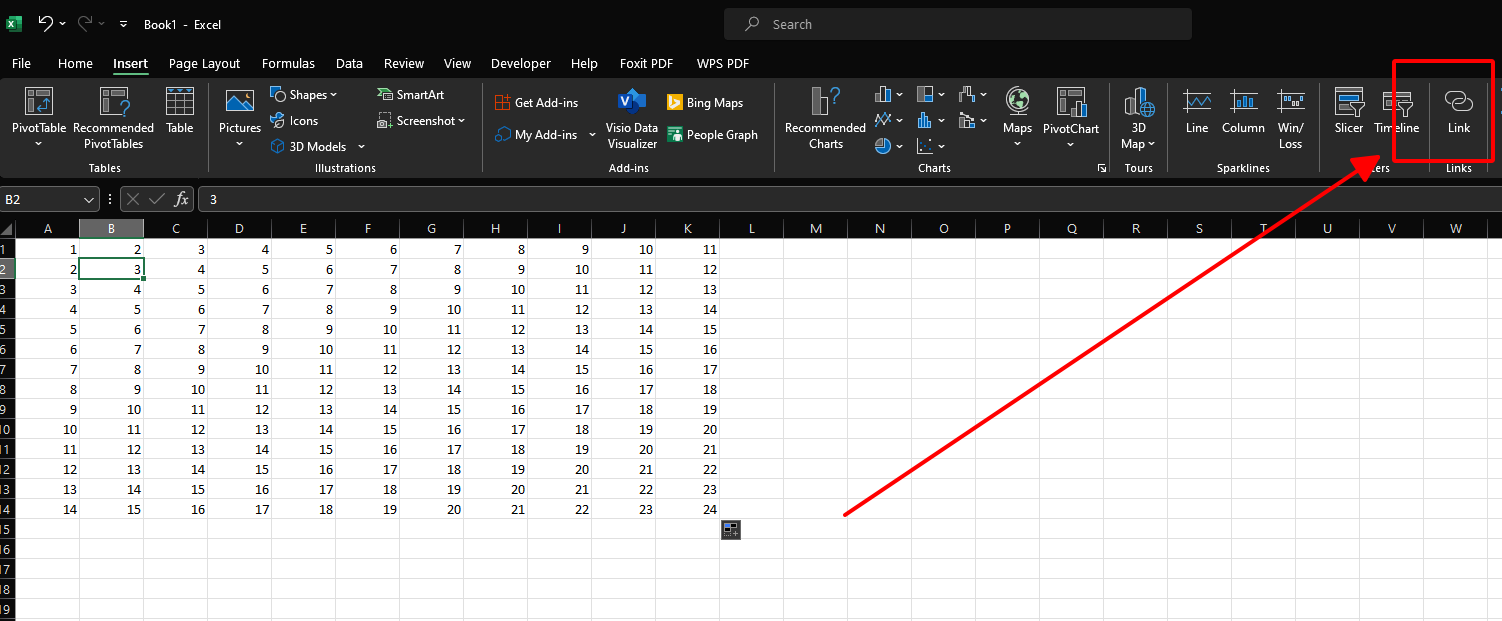Click the PivotTable icon
The image size is (1502, 621).
pos(39,103)
